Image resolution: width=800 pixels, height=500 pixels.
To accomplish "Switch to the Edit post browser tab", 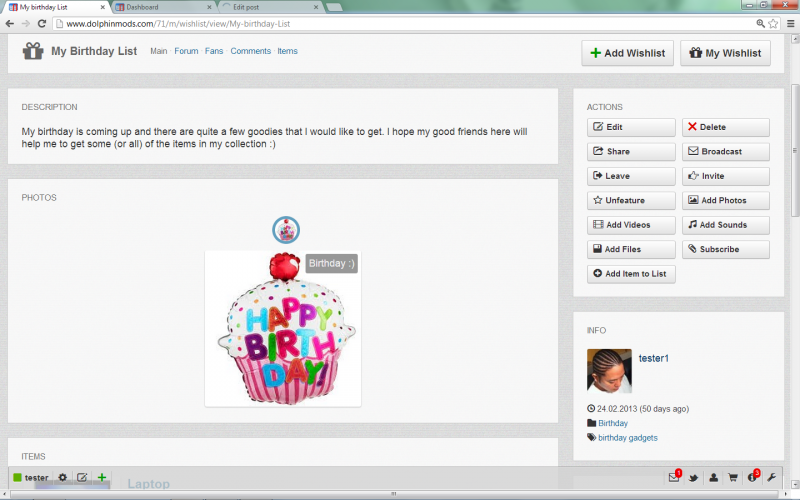I will pos(260,7).
